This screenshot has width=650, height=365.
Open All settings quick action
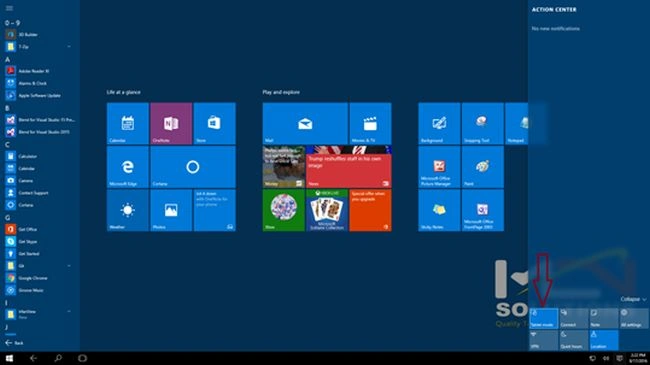tap(634, 318)
